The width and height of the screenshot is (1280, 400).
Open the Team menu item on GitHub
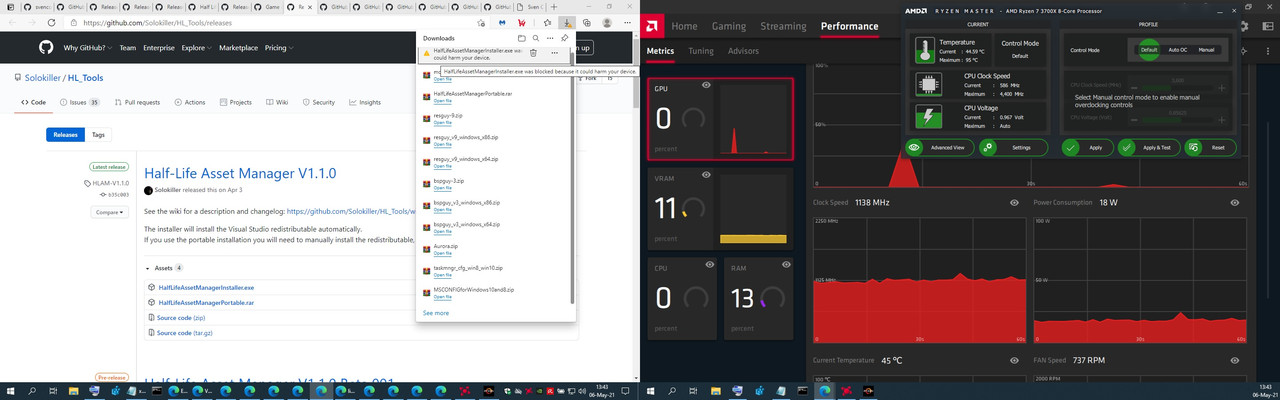coord(128,47)
